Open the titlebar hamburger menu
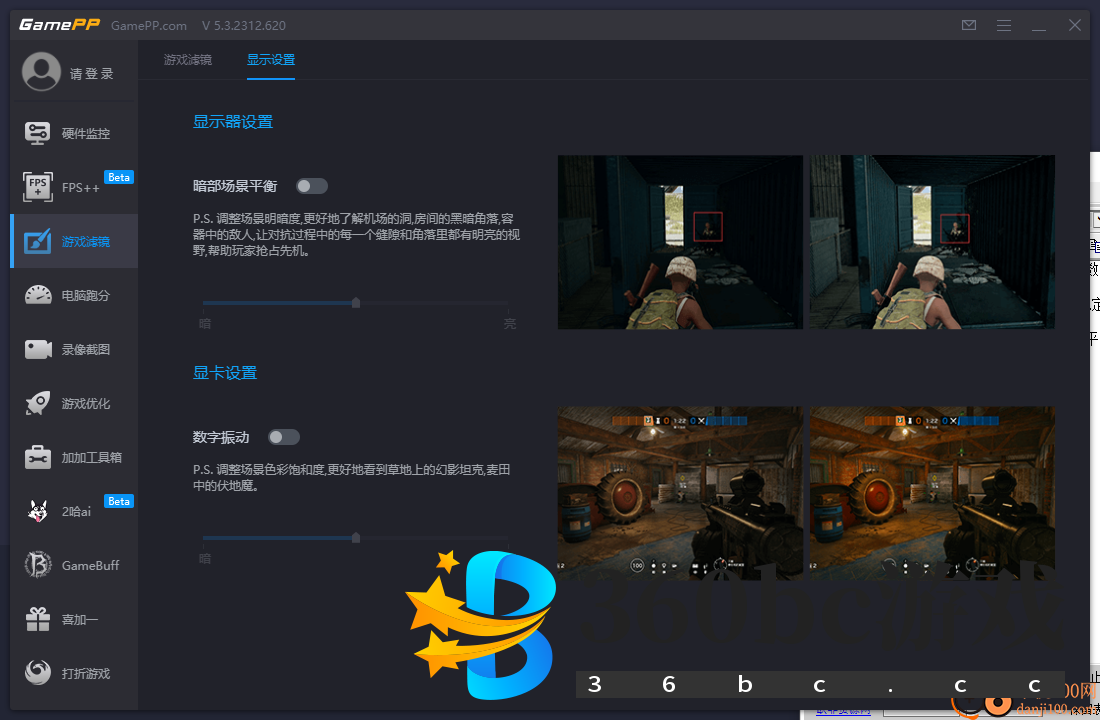Screen dimensions: 1100x720 [1003, 25]
